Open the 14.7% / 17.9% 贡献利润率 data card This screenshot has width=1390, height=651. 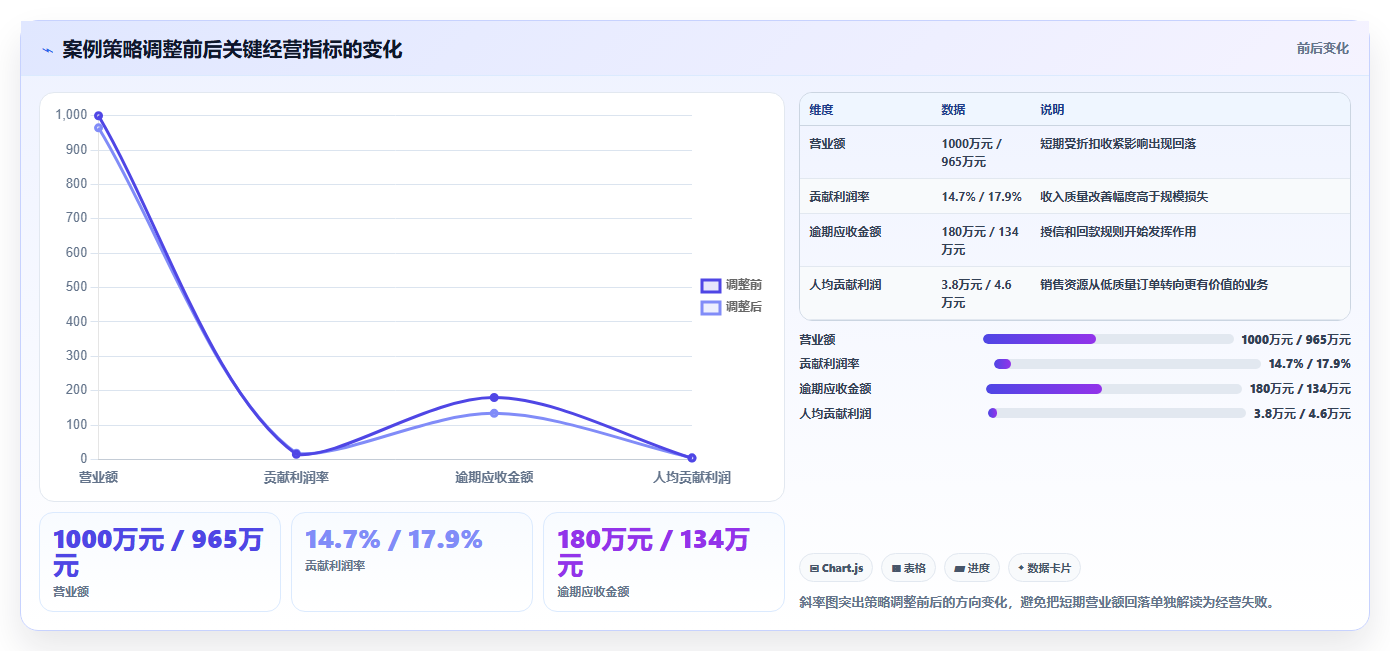(412, 562)
